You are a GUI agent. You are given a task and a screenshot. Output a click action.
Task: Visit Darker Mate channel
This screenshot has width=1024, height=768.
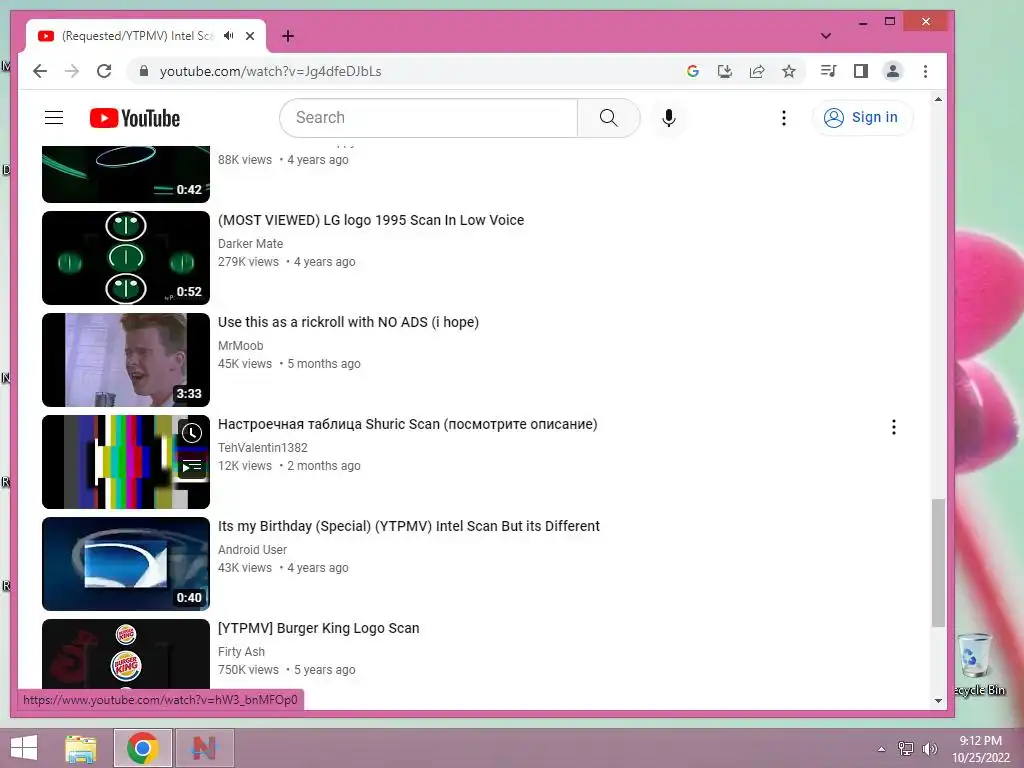point(251,244)
